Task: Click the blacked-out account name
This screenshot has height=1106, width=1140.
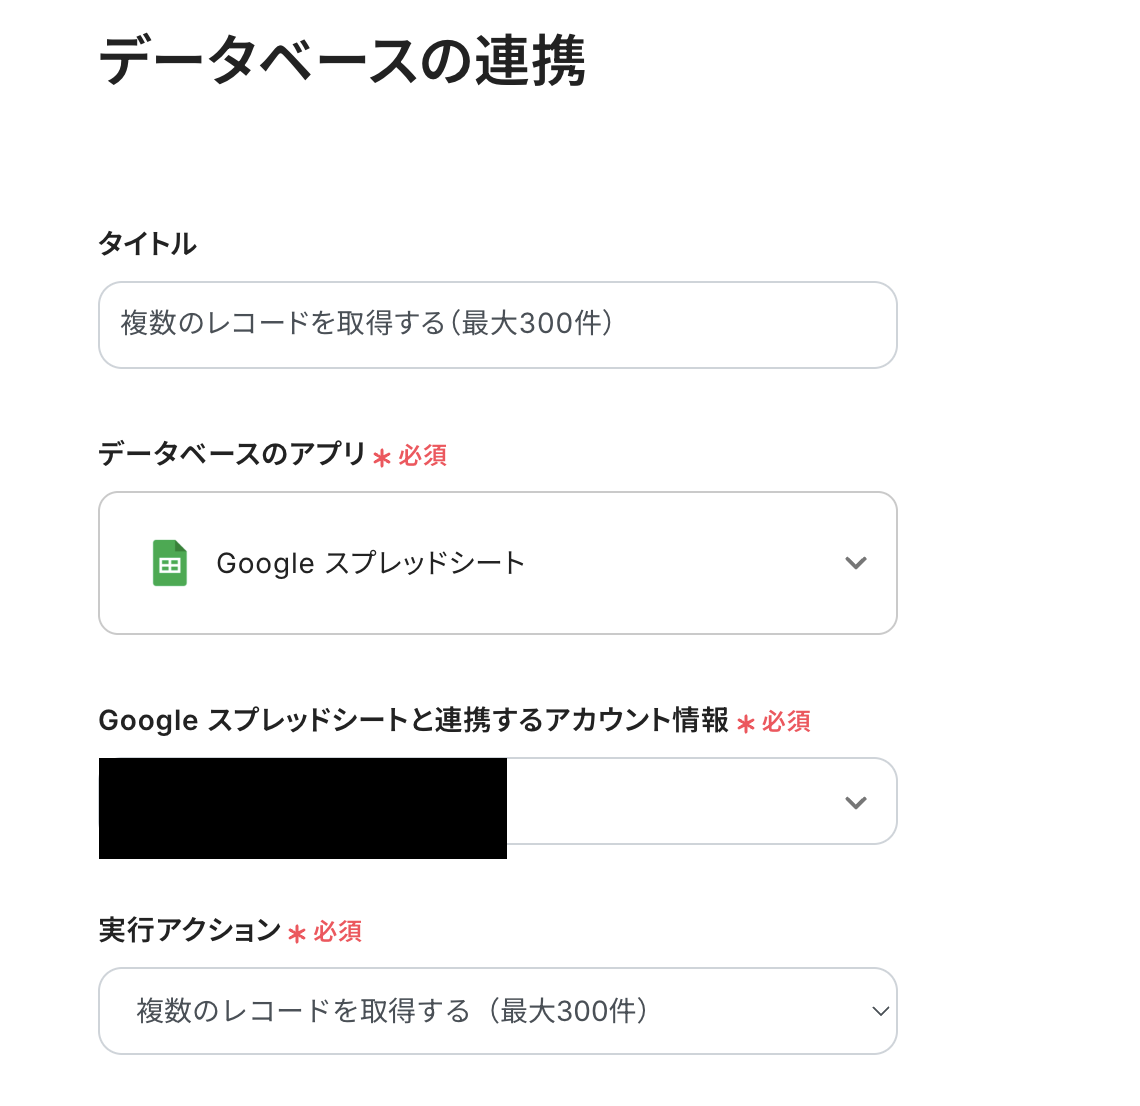Action: (302, 808)
